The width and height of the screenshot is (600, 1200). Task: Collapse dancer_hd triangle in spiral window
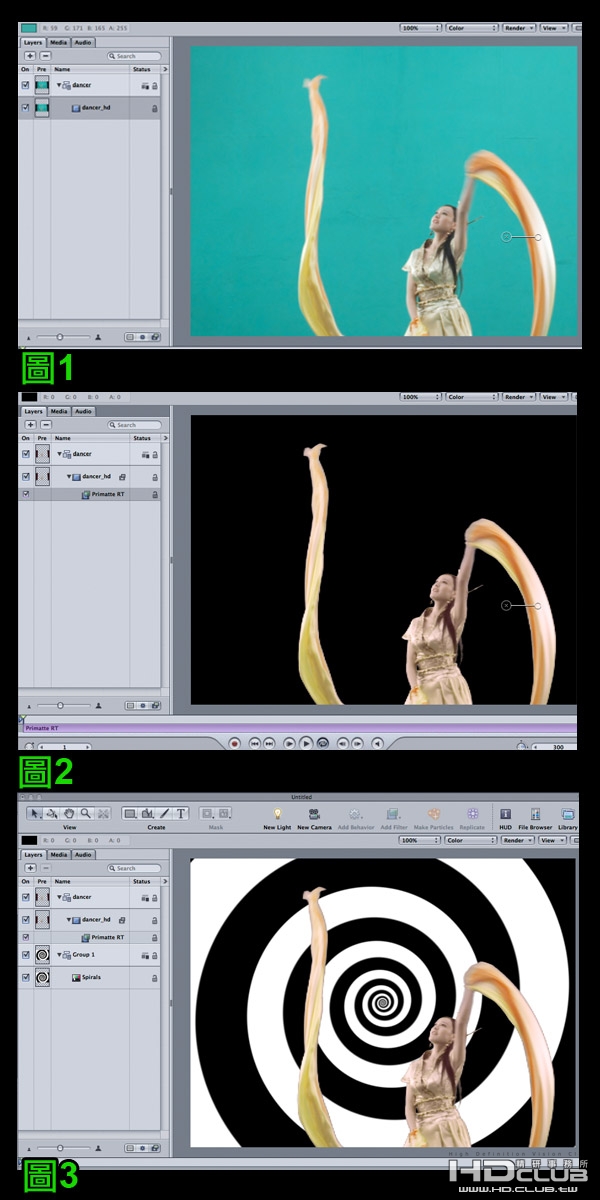[70, 920]
